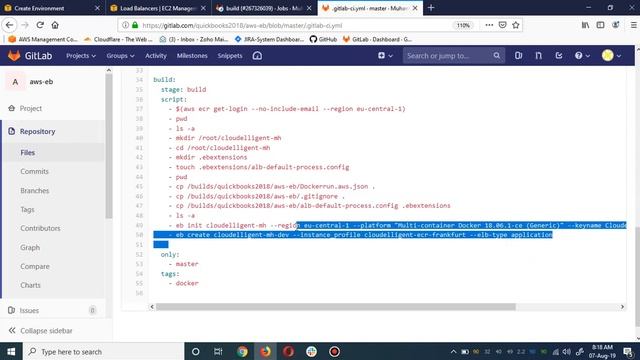Open the aws-eb project avatar link
640x360 pixels.
pyautogui.click(x=15, y=82)
